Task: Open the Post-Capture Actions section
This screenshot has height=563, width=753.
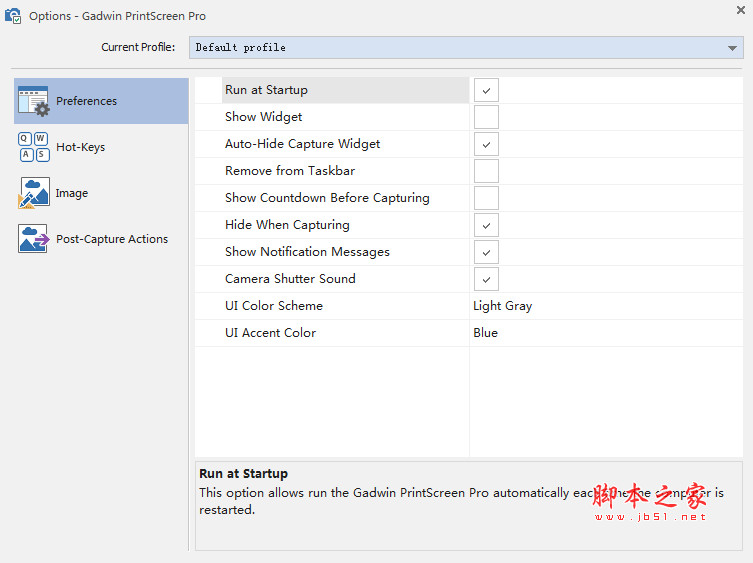Action: [x=111, y=239]
